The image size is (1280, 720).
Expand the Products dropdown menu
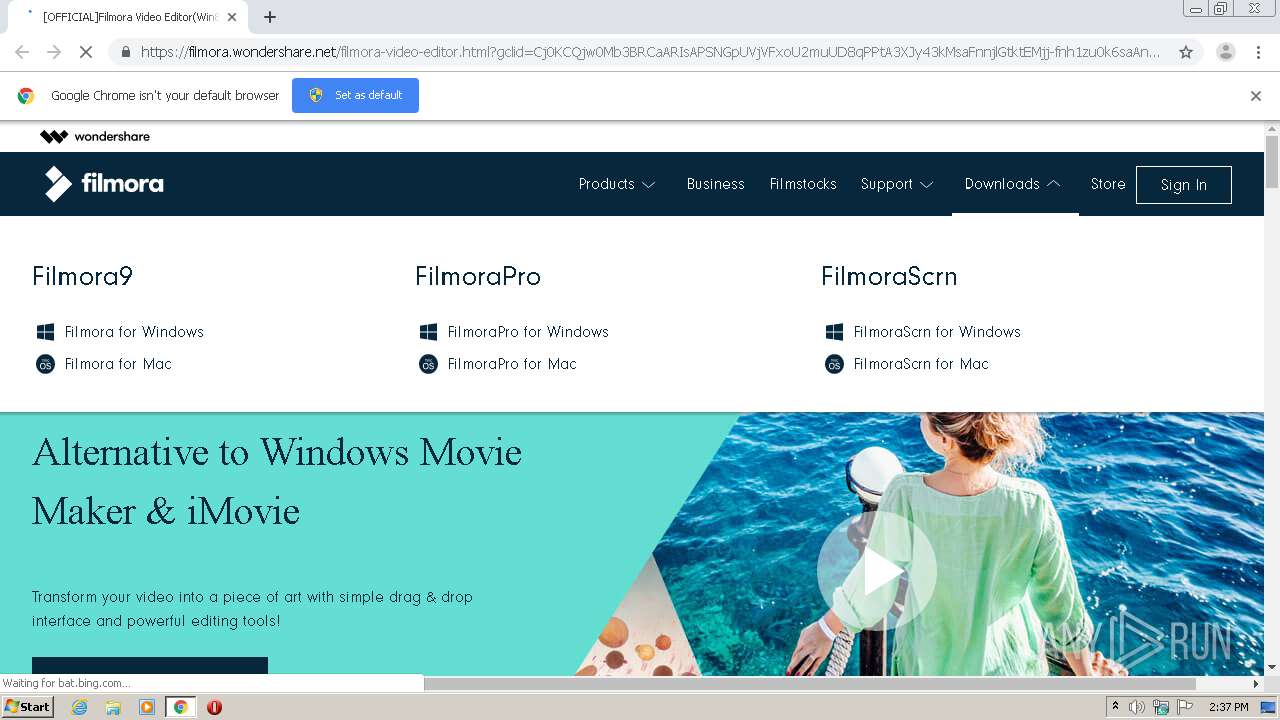point(617,184)
